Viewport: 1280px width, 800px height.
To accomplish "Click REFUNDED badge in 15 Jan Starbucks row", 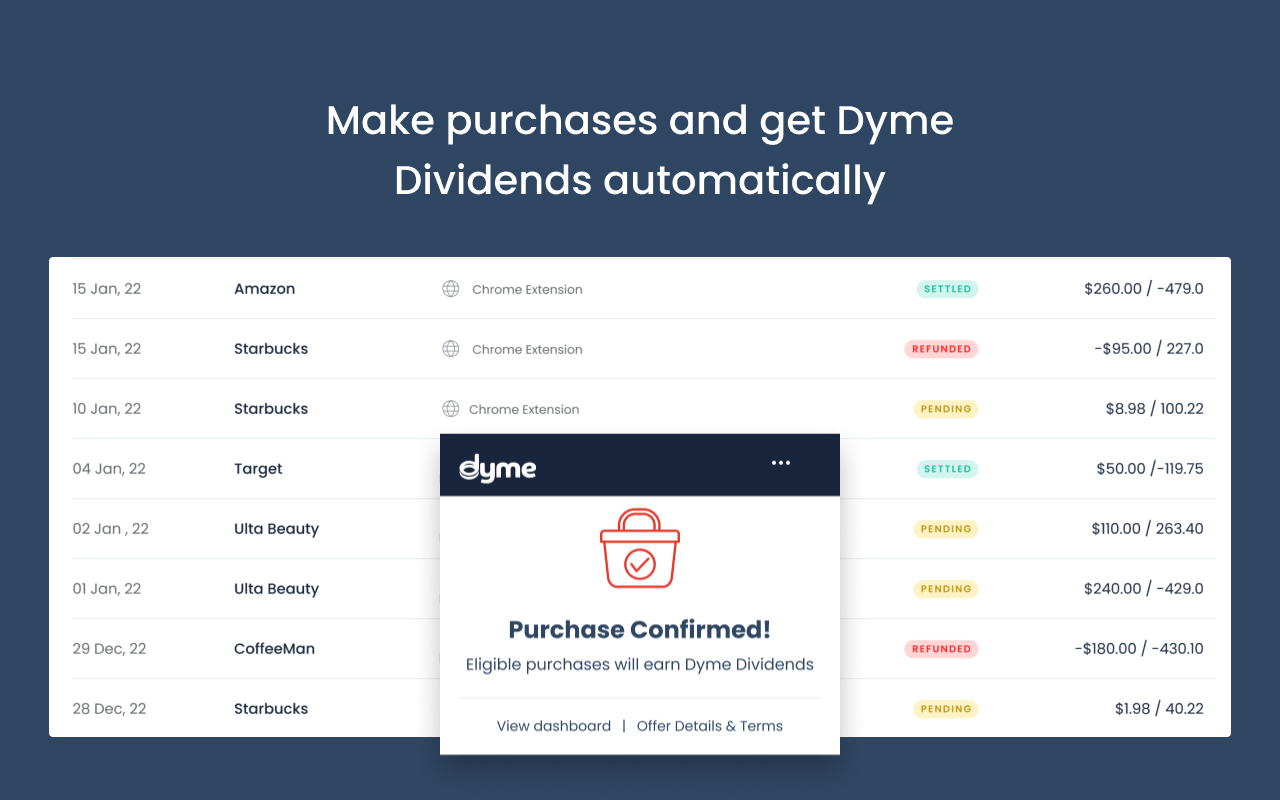I will coord(941,349).
